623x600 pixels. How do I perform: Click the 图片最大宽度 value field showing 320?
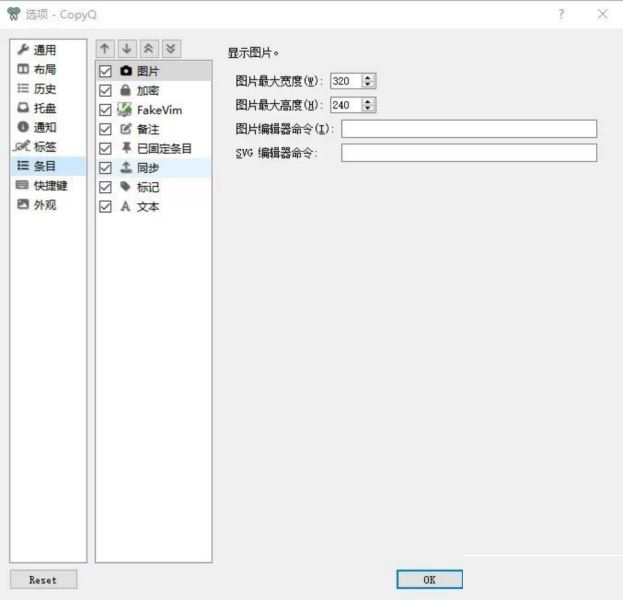[346, 81]
